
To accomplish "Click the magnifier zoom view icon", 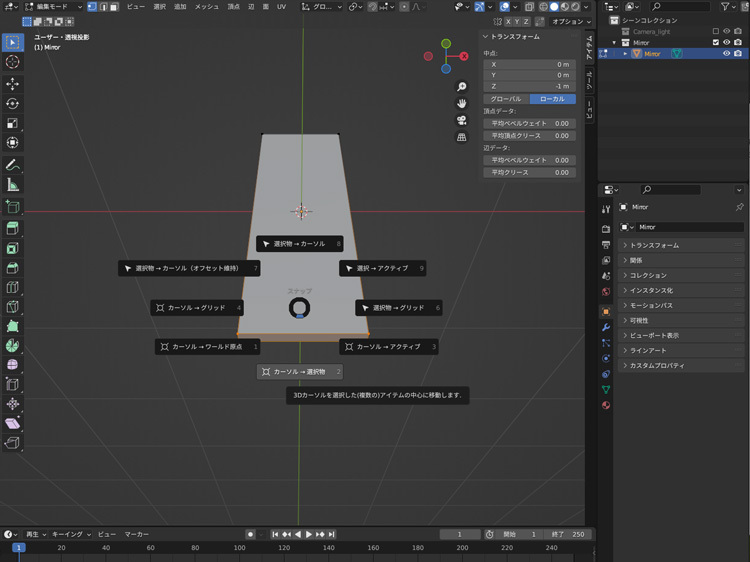I will coord(462,86).
